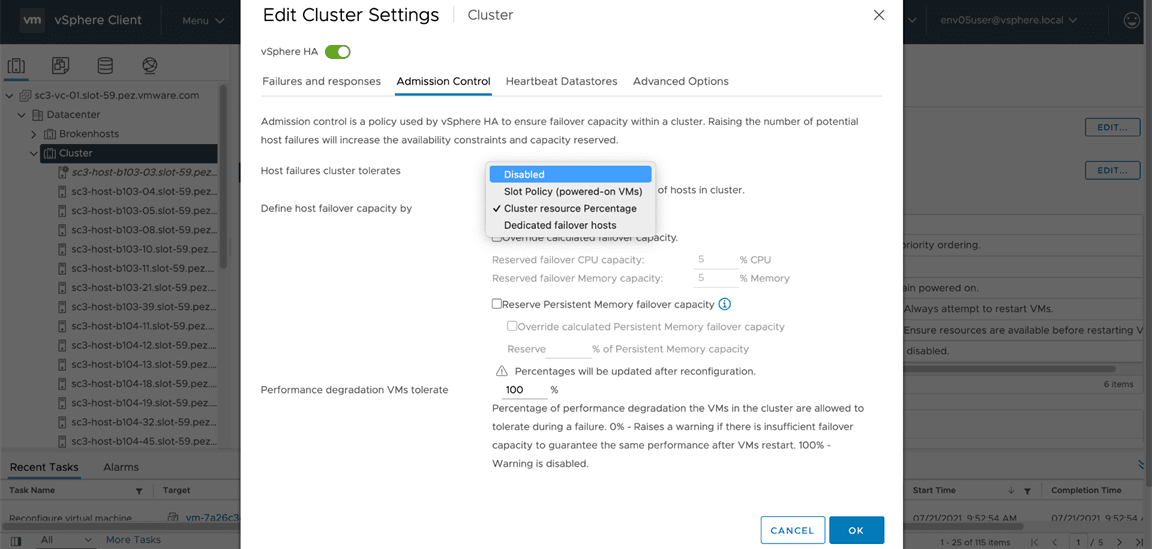Click the Persistent Memory info icon
The height and width of the screenshot is (549, 1152).
pyautogui.click(x=725, y=304)
